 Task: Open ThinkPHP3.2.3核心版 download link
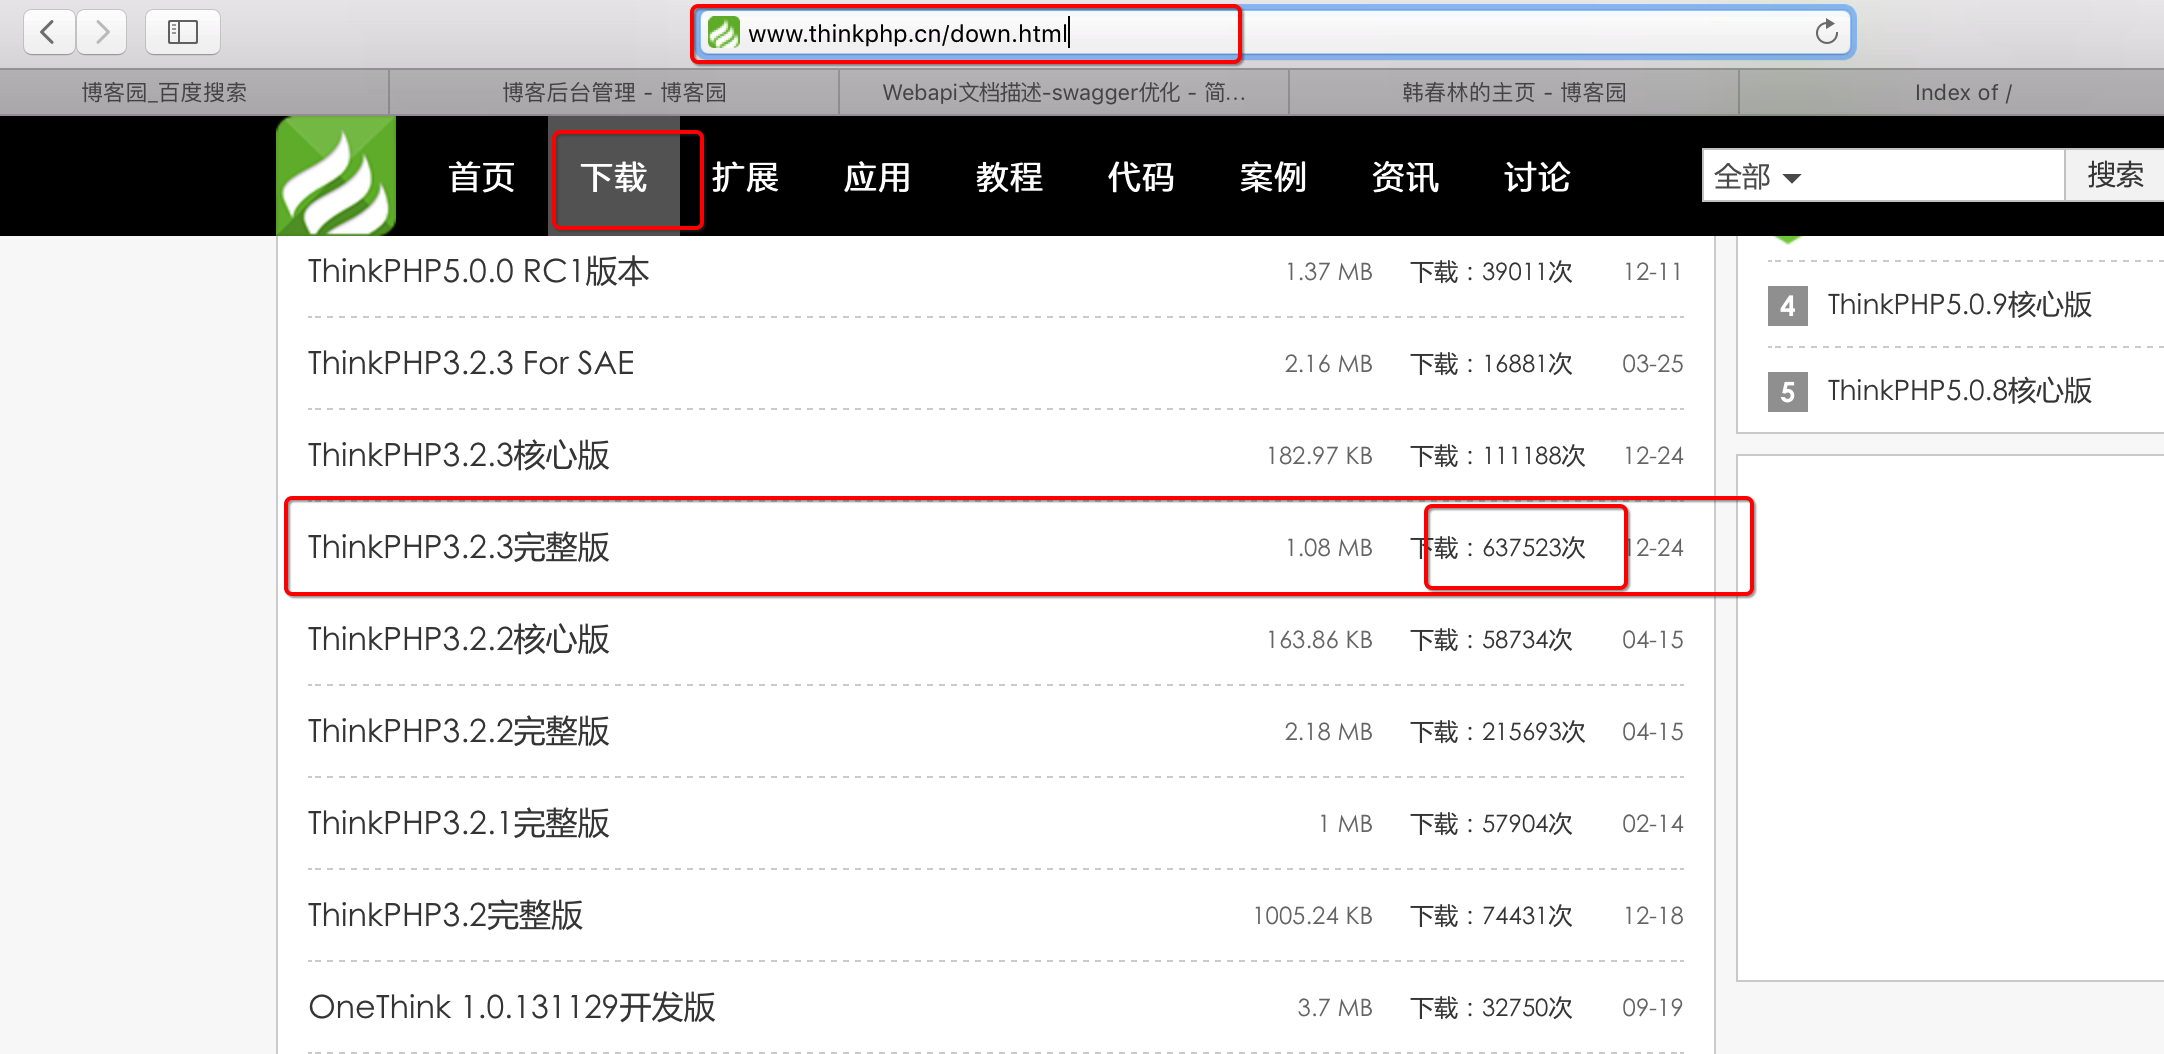(x=458, y=455)
